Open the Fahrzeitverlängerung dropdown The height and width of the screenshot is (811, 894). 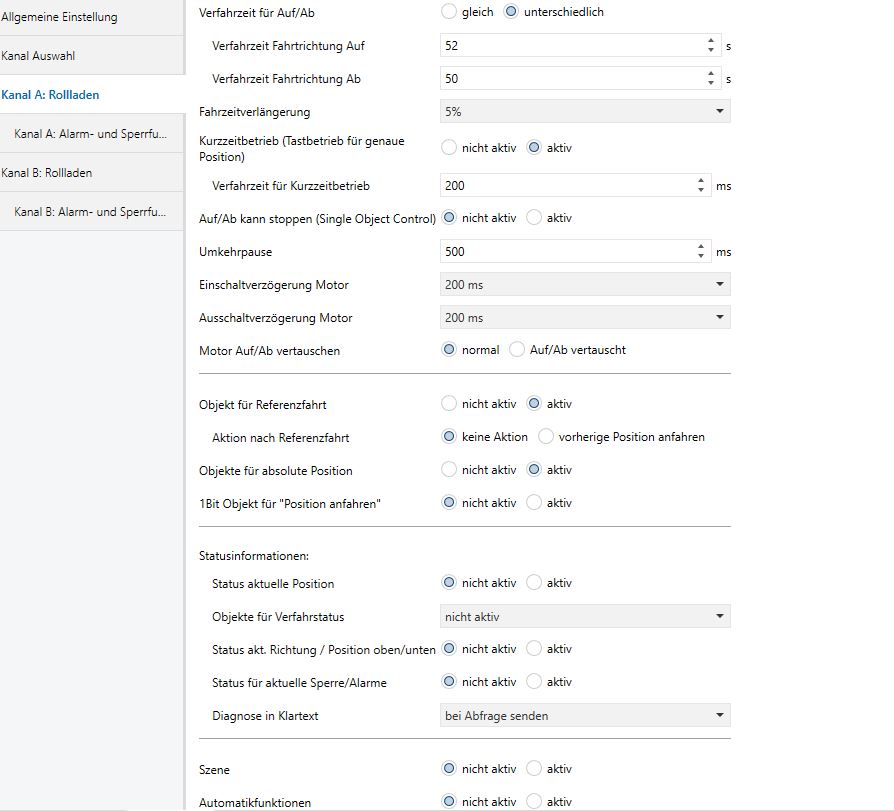point(585,112)
